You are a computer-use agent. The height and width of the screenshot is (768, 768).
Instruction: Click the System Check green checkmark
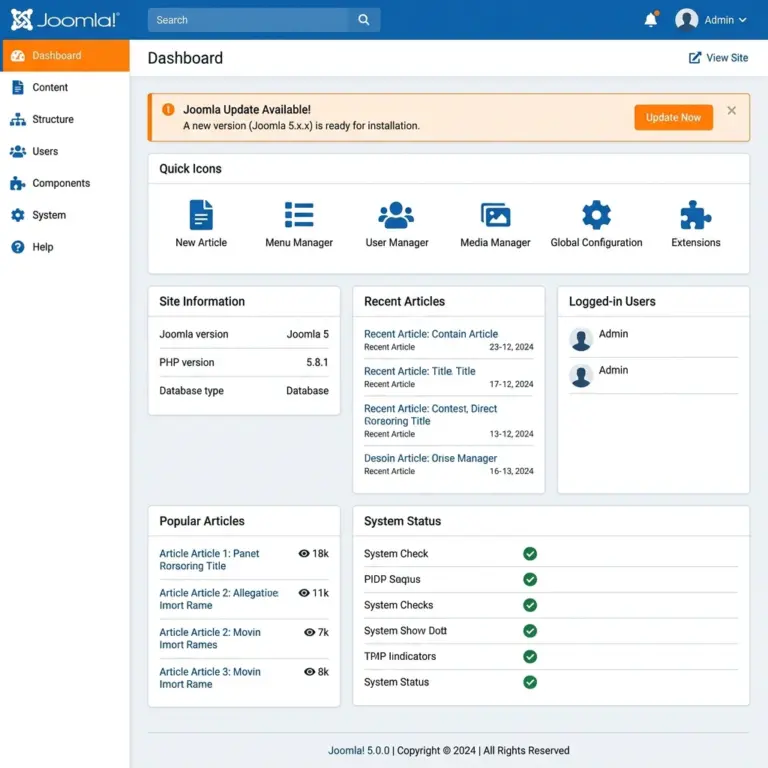tap(529, 553)
